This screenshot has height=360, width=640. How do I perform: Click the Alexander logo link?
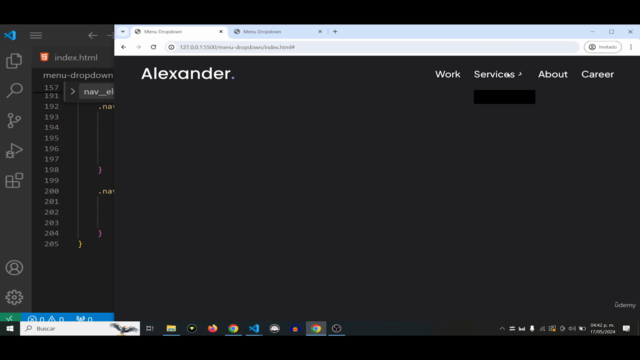click(188, 74)
